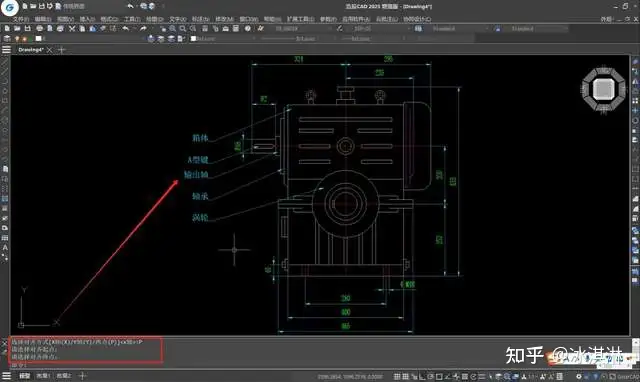The width and height of the screenshot is (640, 382).
Task: Close the command line panel
Action: coord(4,343)
